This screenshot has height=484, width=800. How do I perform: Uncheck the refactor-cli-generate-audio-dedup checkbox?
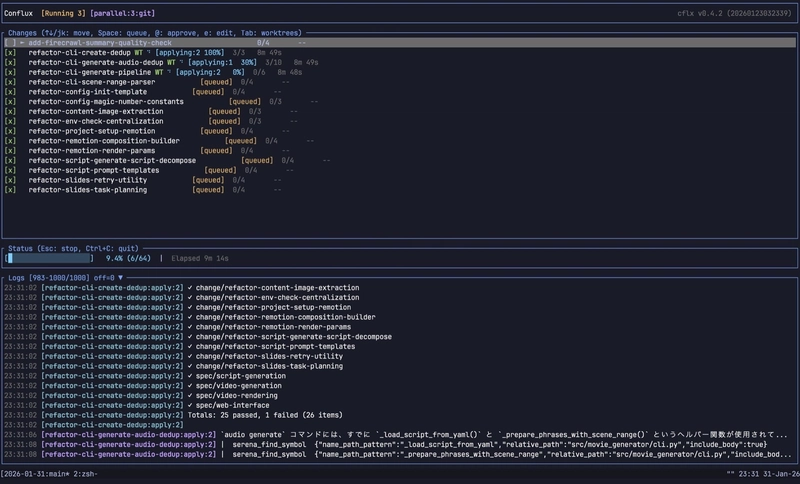click(x=10, y=62)
